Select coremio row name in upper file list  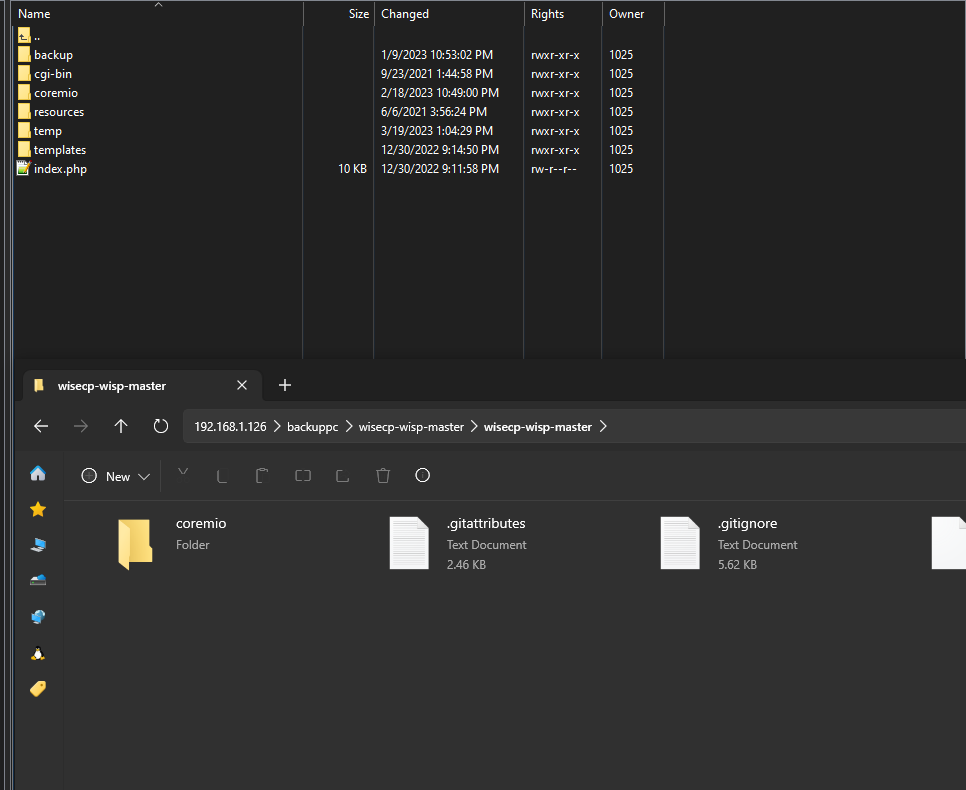(x=56, y=93)
